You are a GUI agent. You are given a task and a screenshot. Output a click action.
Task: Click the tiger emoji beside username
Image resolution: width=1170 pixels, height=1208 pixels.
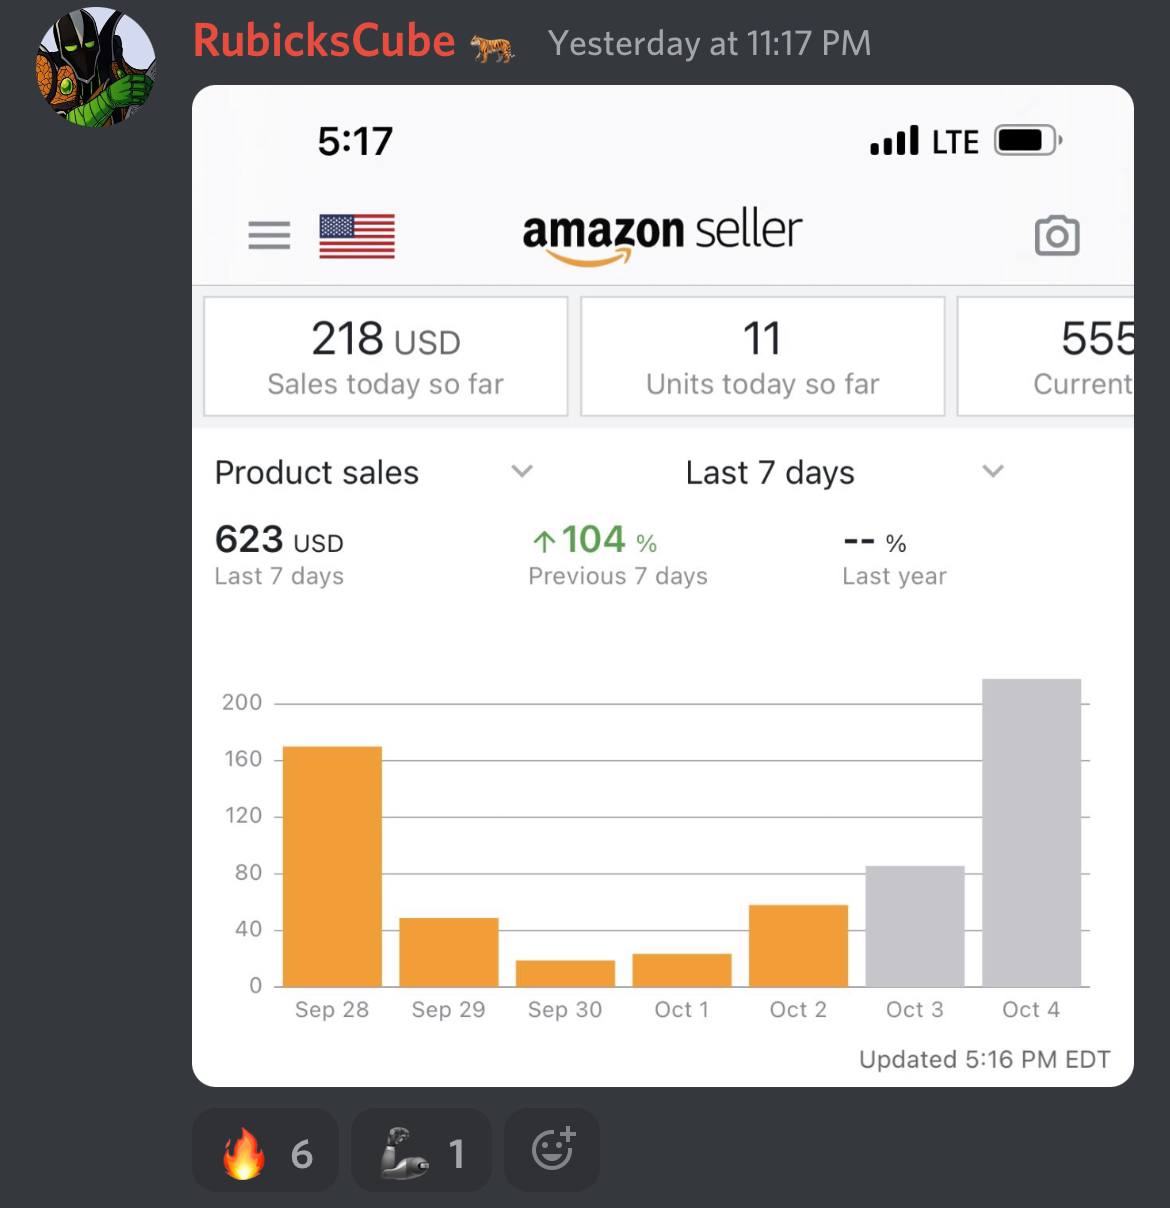[492, 46]
